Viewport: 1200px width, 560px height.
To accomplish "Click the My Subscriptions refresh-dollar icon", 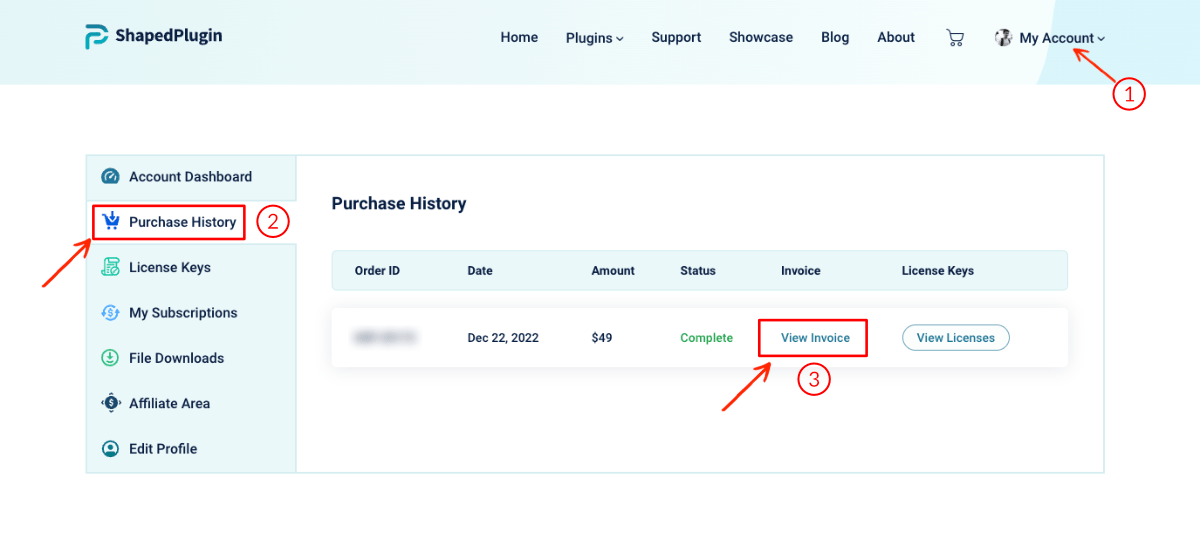I will pos(111,313).
